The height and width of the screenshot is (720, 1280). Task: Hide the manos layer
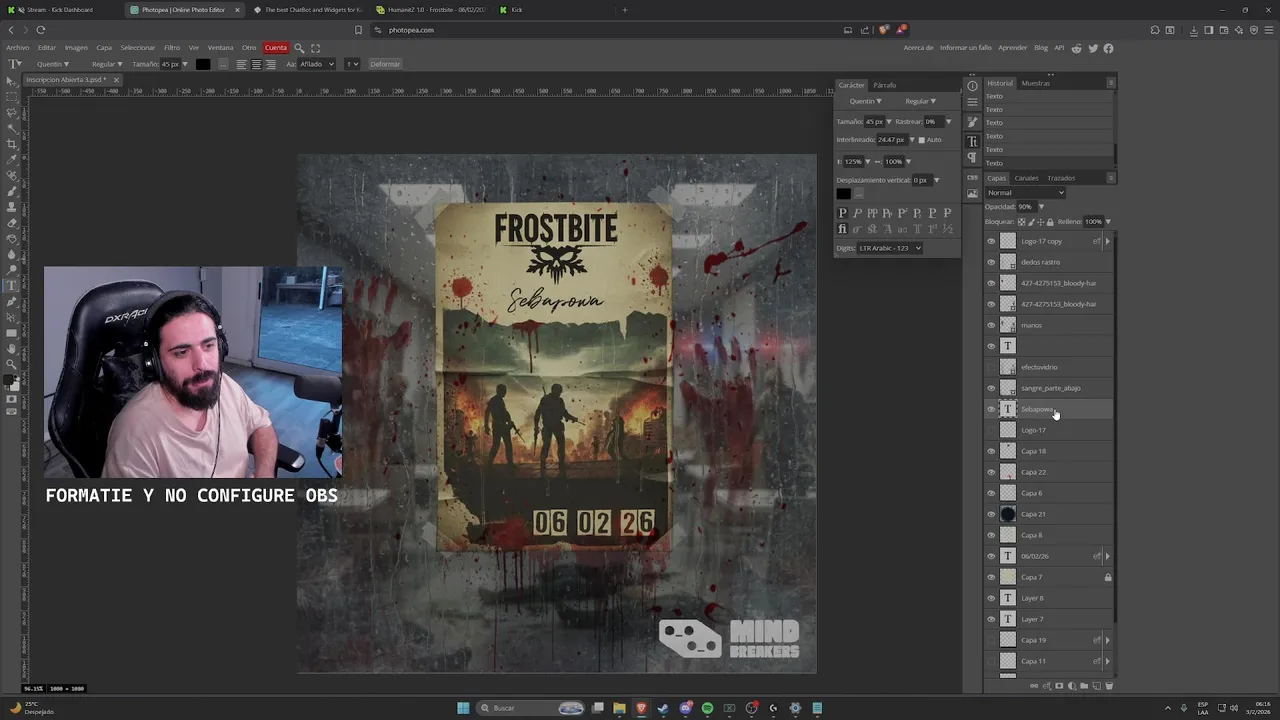991,325
